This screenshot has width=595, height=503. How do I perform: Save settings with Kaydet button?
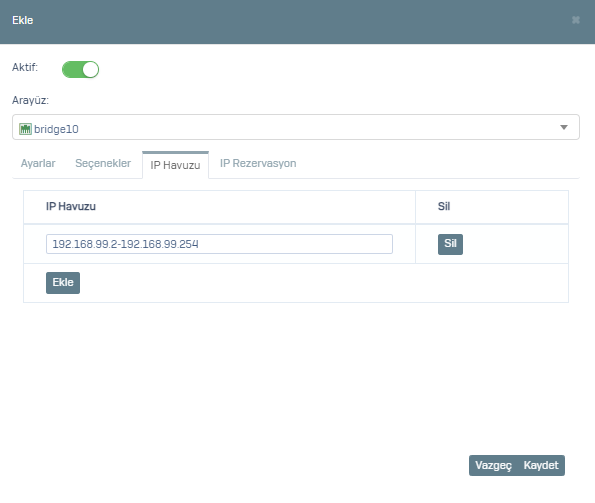point(541,465)
